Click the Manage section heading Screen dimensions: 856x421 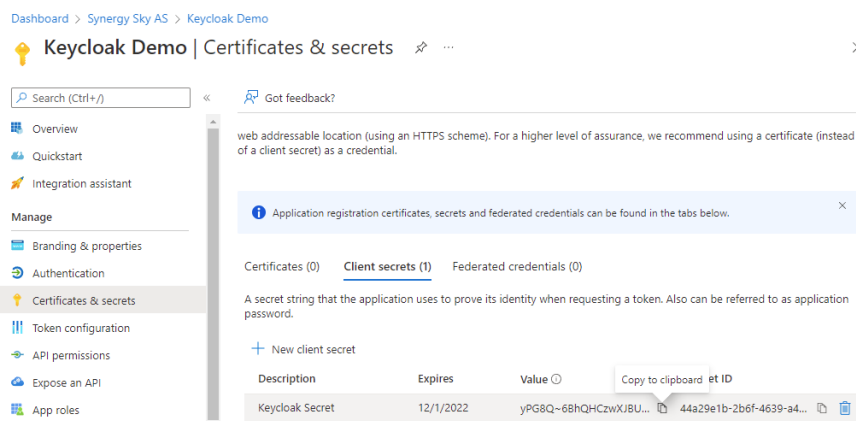point(32,217)
